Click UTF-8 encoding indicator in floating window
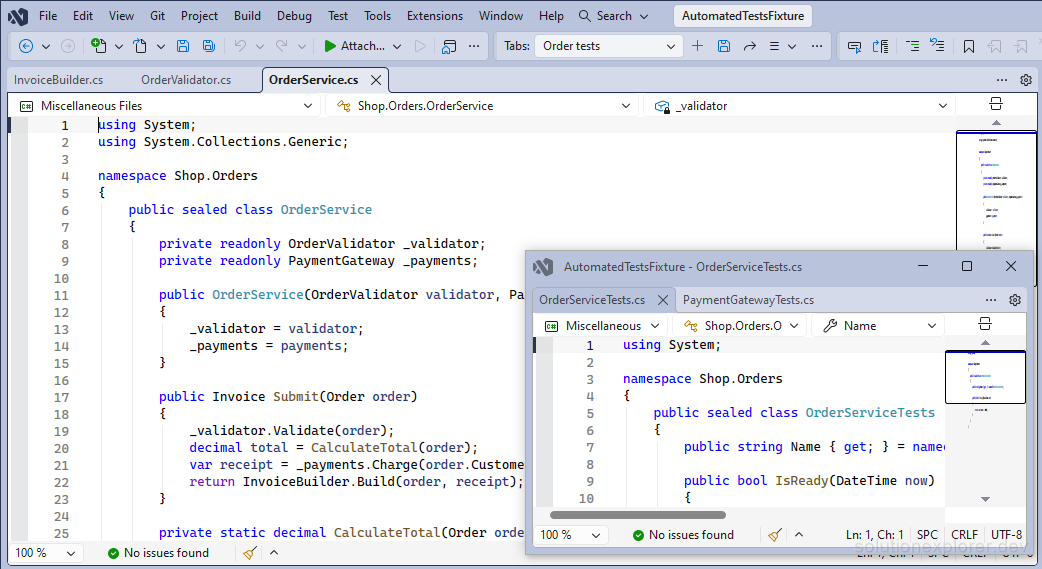This screenshot has height=569, width=1042. (x=1006, y=534)
